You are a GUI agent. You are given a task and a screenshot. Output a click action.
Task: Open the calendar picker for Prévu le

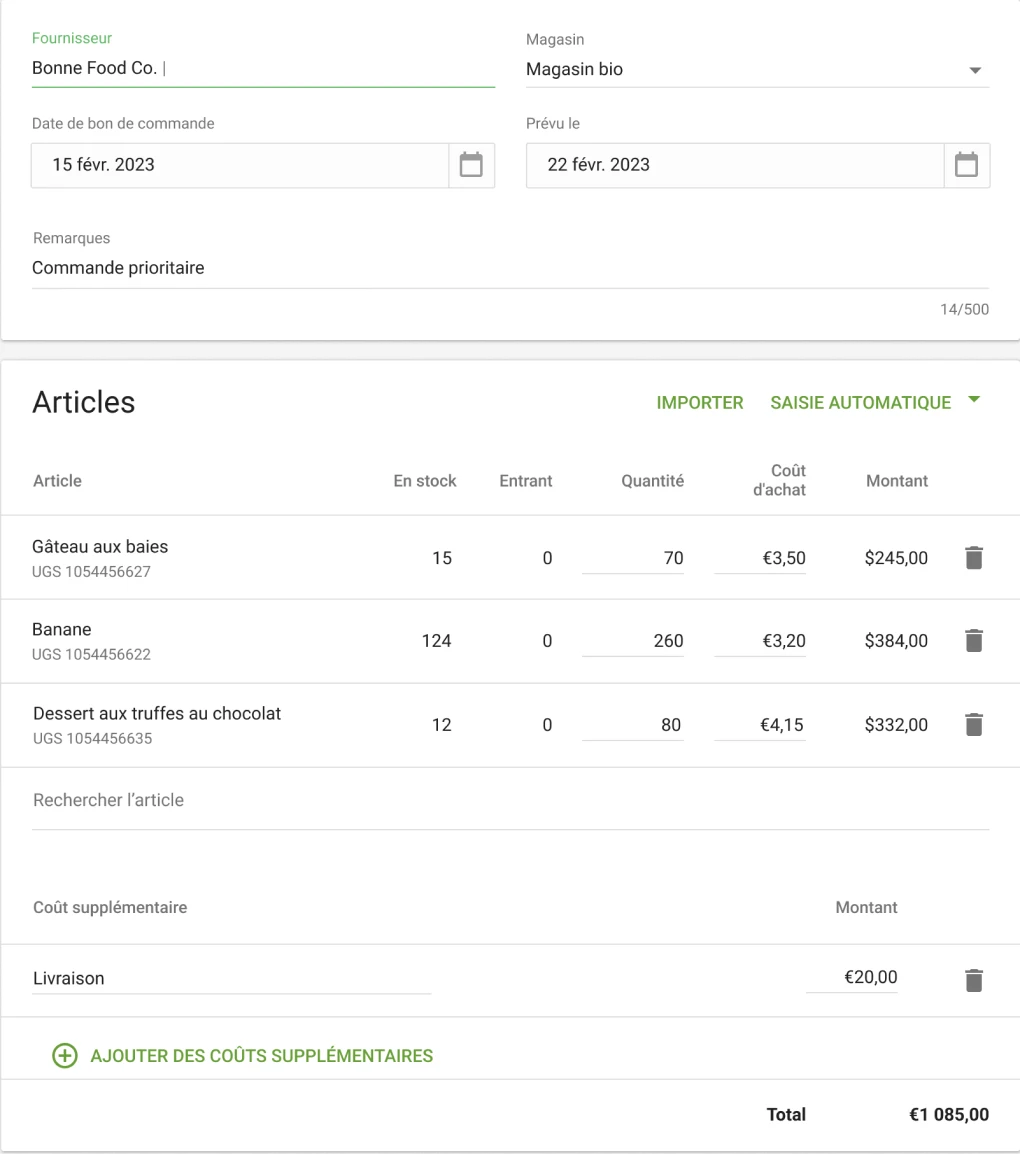pyautogui.click(x=966, y=164)
